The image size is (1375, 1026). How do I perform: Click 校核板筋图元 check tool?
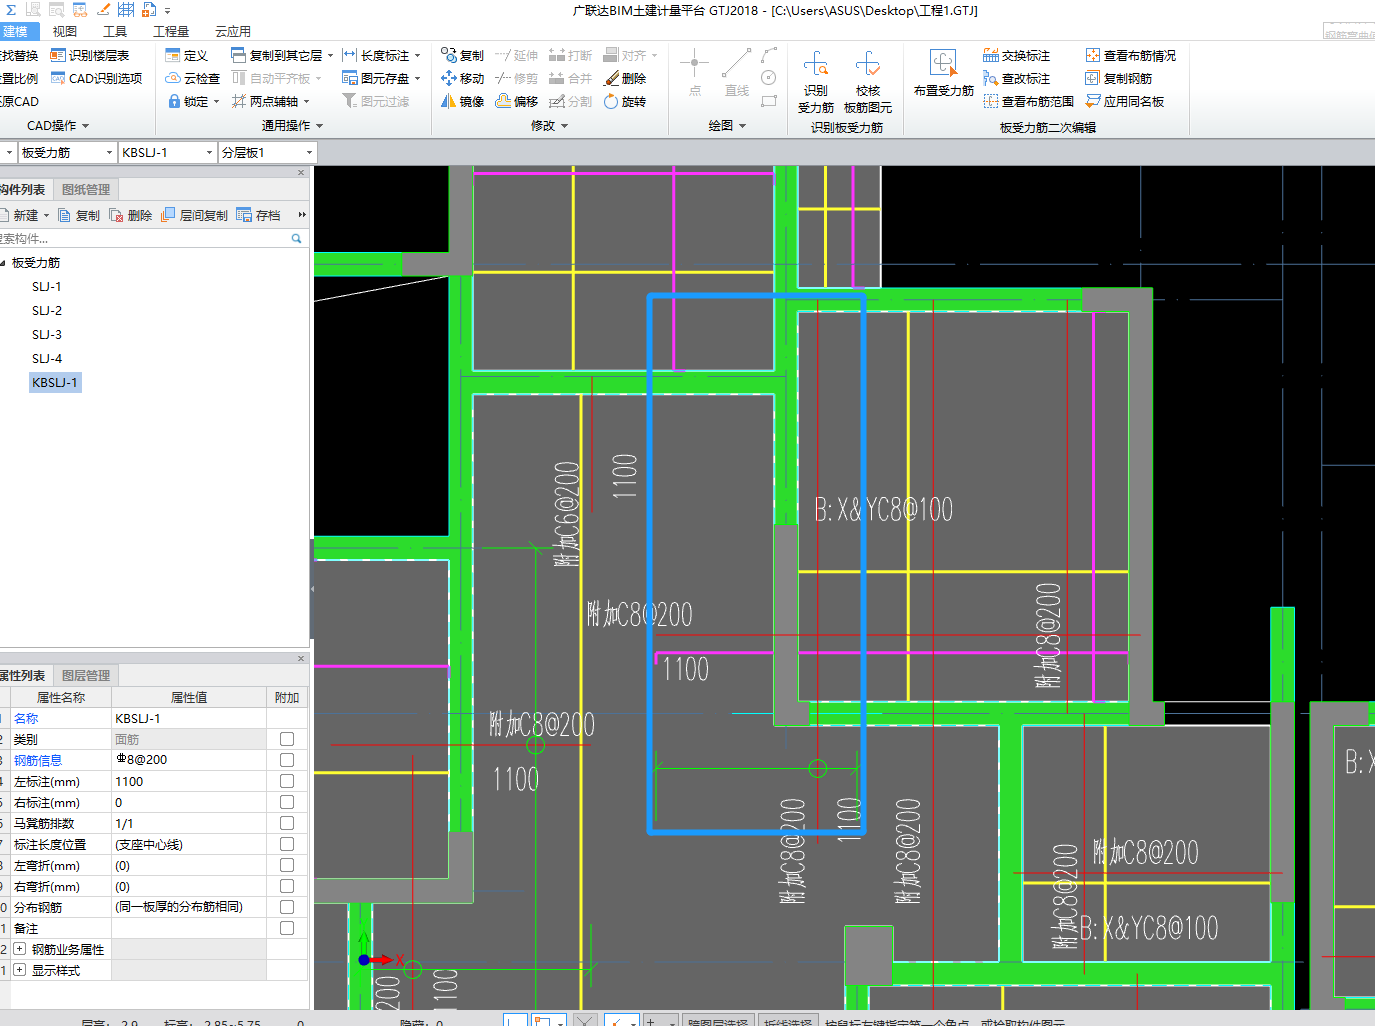(x=868, y=80)
